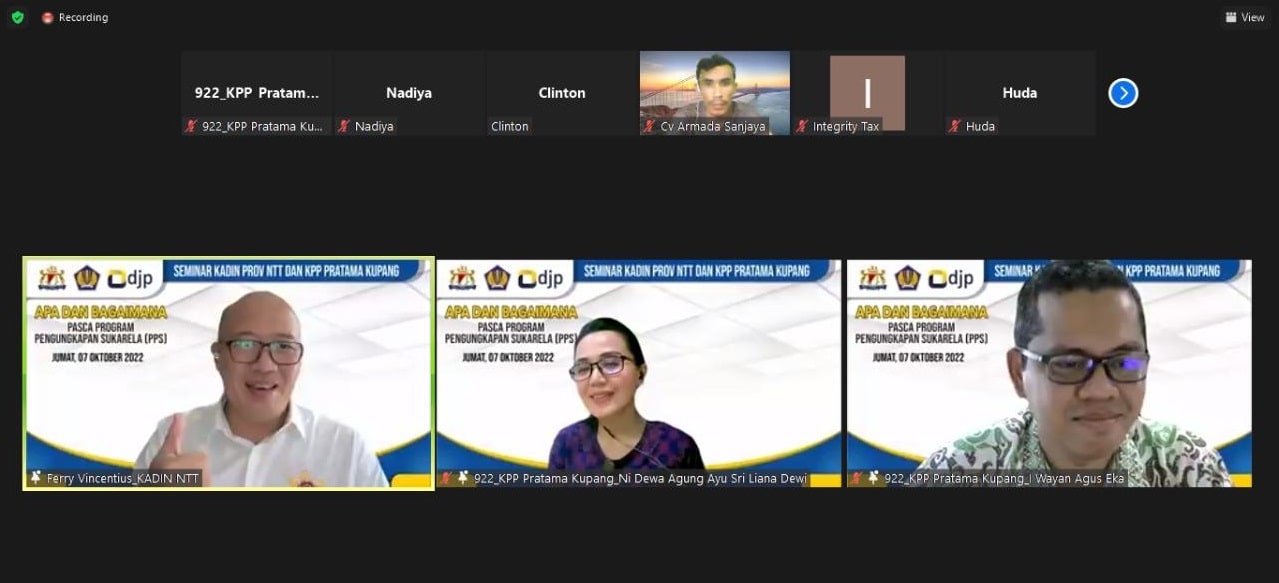
Task: Click the green encryption shield icon
Action: click(x=17, y=17)
